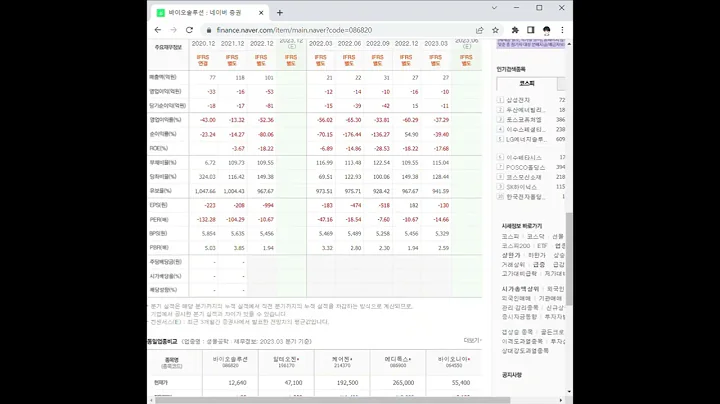Focus the address bar URL
Image resolution: width=720 pixels, height=404 pixels.
coord(294,30)
